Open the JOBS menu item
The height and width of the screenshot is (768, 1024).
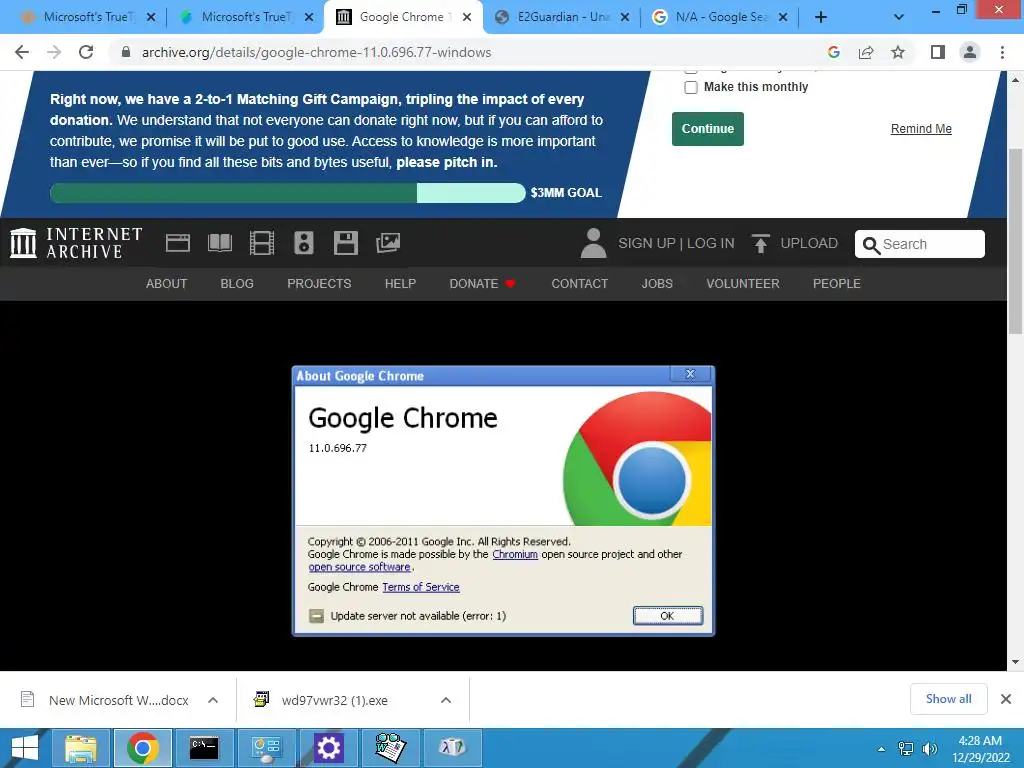click(657, 283)
